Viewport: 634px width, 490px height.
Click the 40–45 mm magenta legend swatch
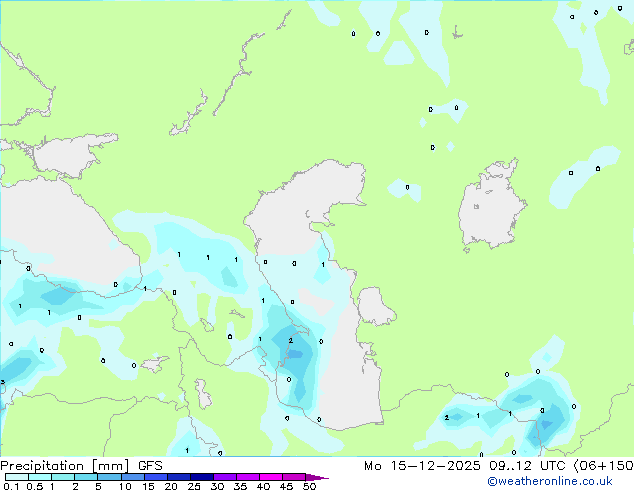(x=271, y=477)
